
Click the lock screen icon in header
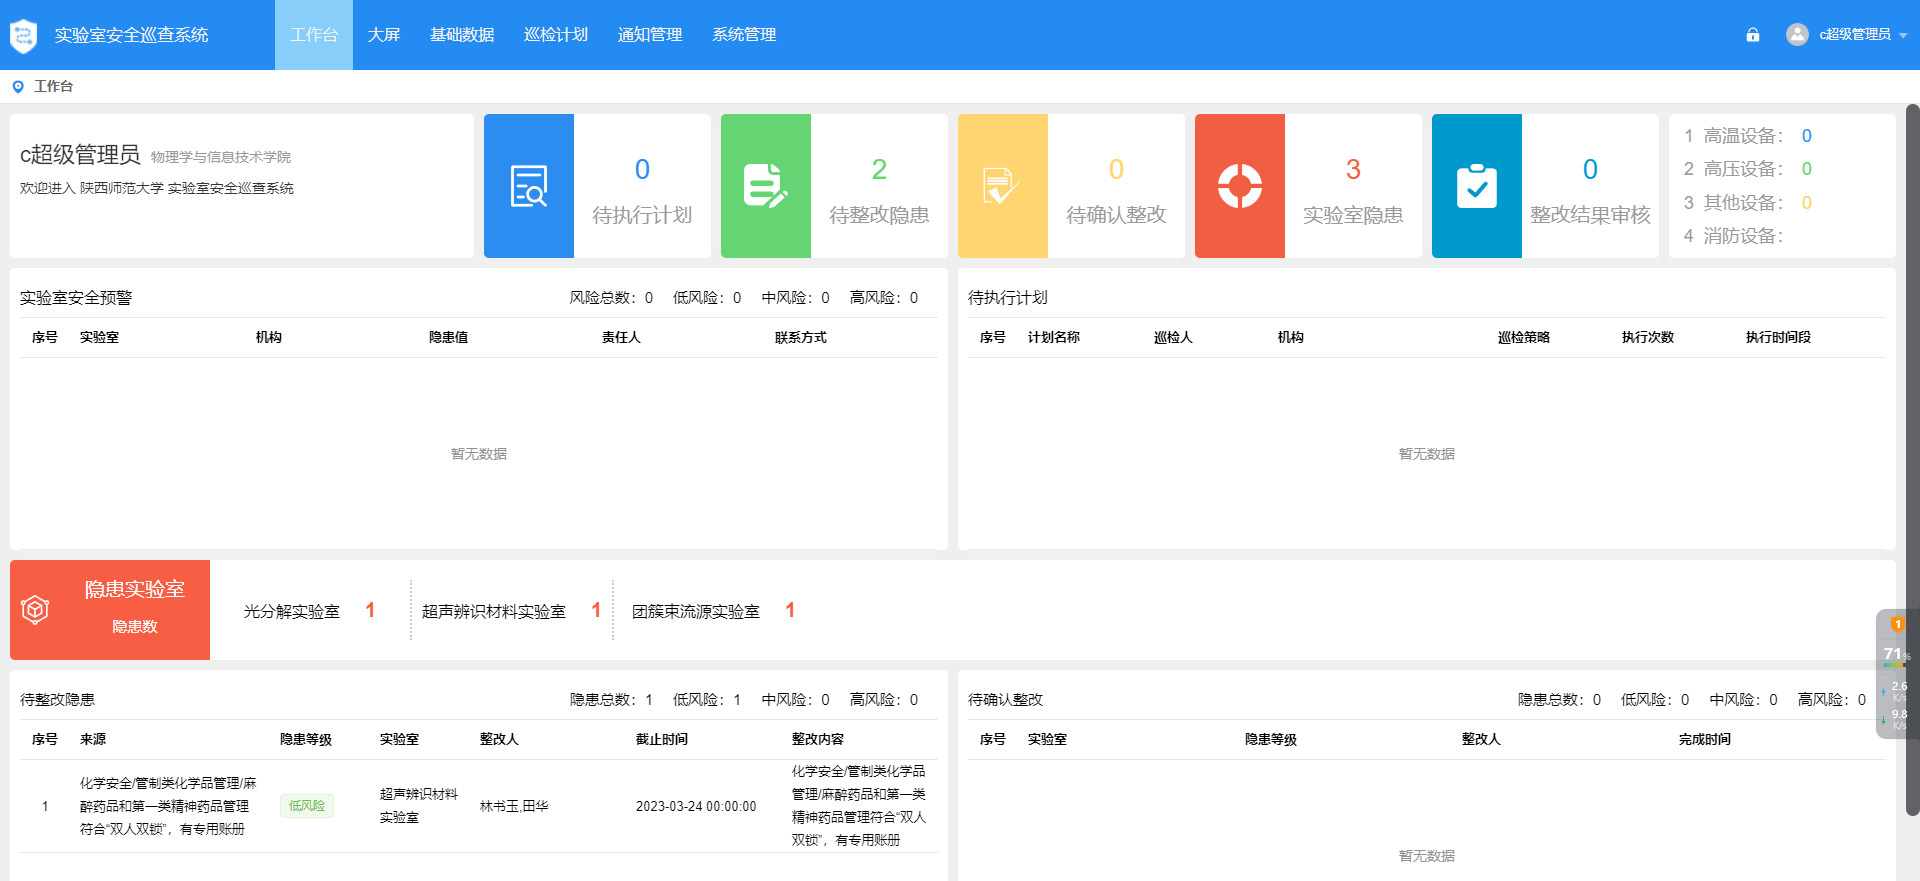point(1753,35)
